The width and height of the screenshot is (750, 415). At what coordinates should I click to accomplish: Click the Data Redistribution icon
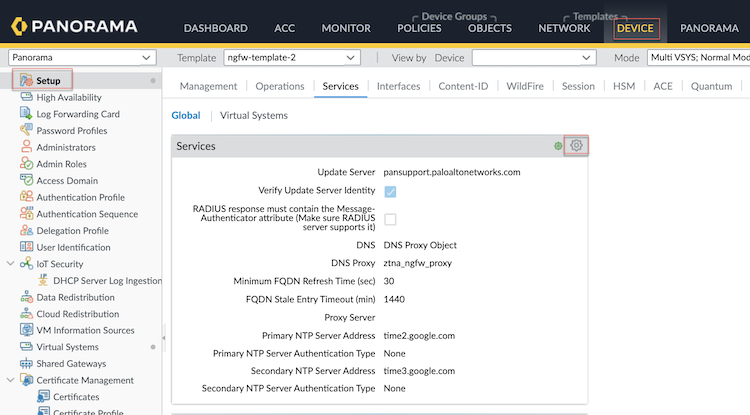[x=26, y=297]
